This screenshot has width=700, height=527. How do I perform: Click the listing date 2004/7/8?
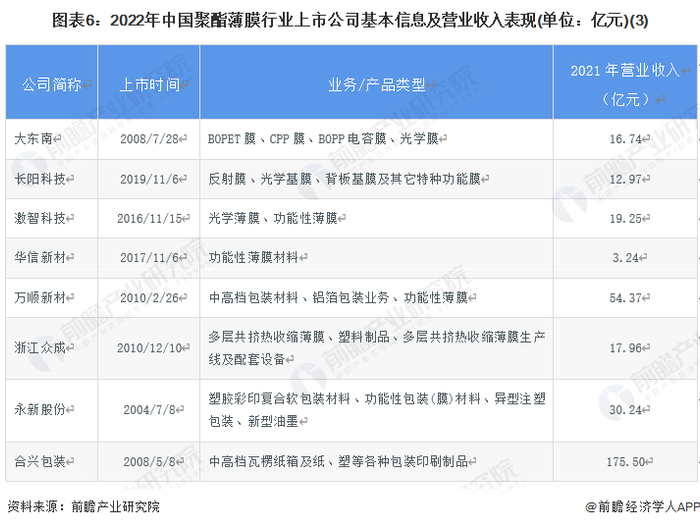pos(149,410)
